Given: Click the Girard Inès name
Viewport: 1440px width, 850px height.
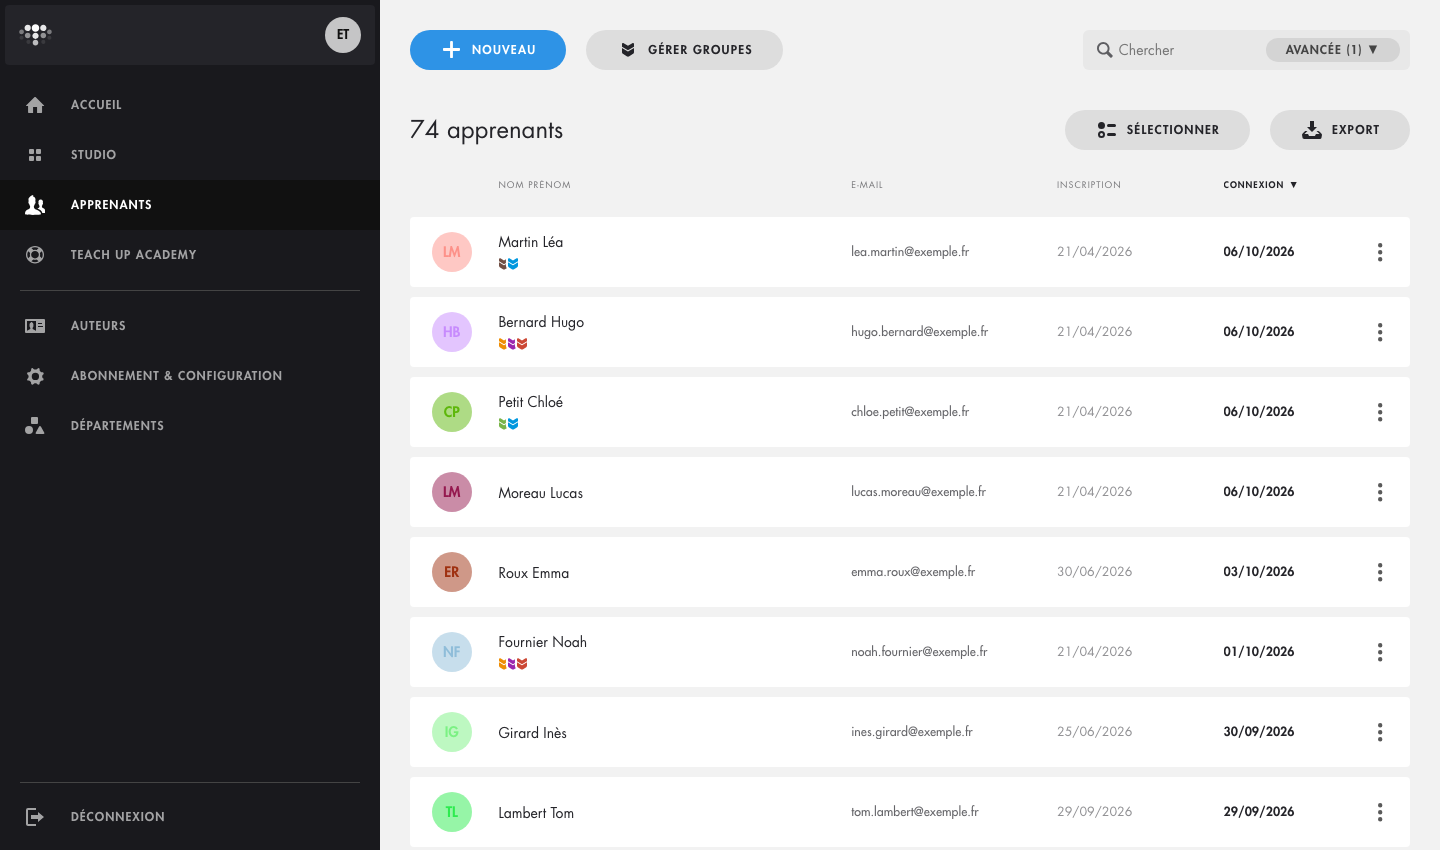Looking at the screenshot, I should coord(532,733).
